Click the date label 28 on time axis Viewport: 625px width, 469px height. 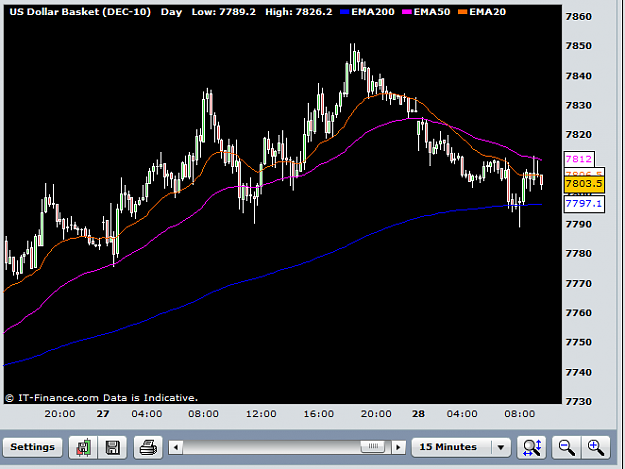[x=418, y=414]
